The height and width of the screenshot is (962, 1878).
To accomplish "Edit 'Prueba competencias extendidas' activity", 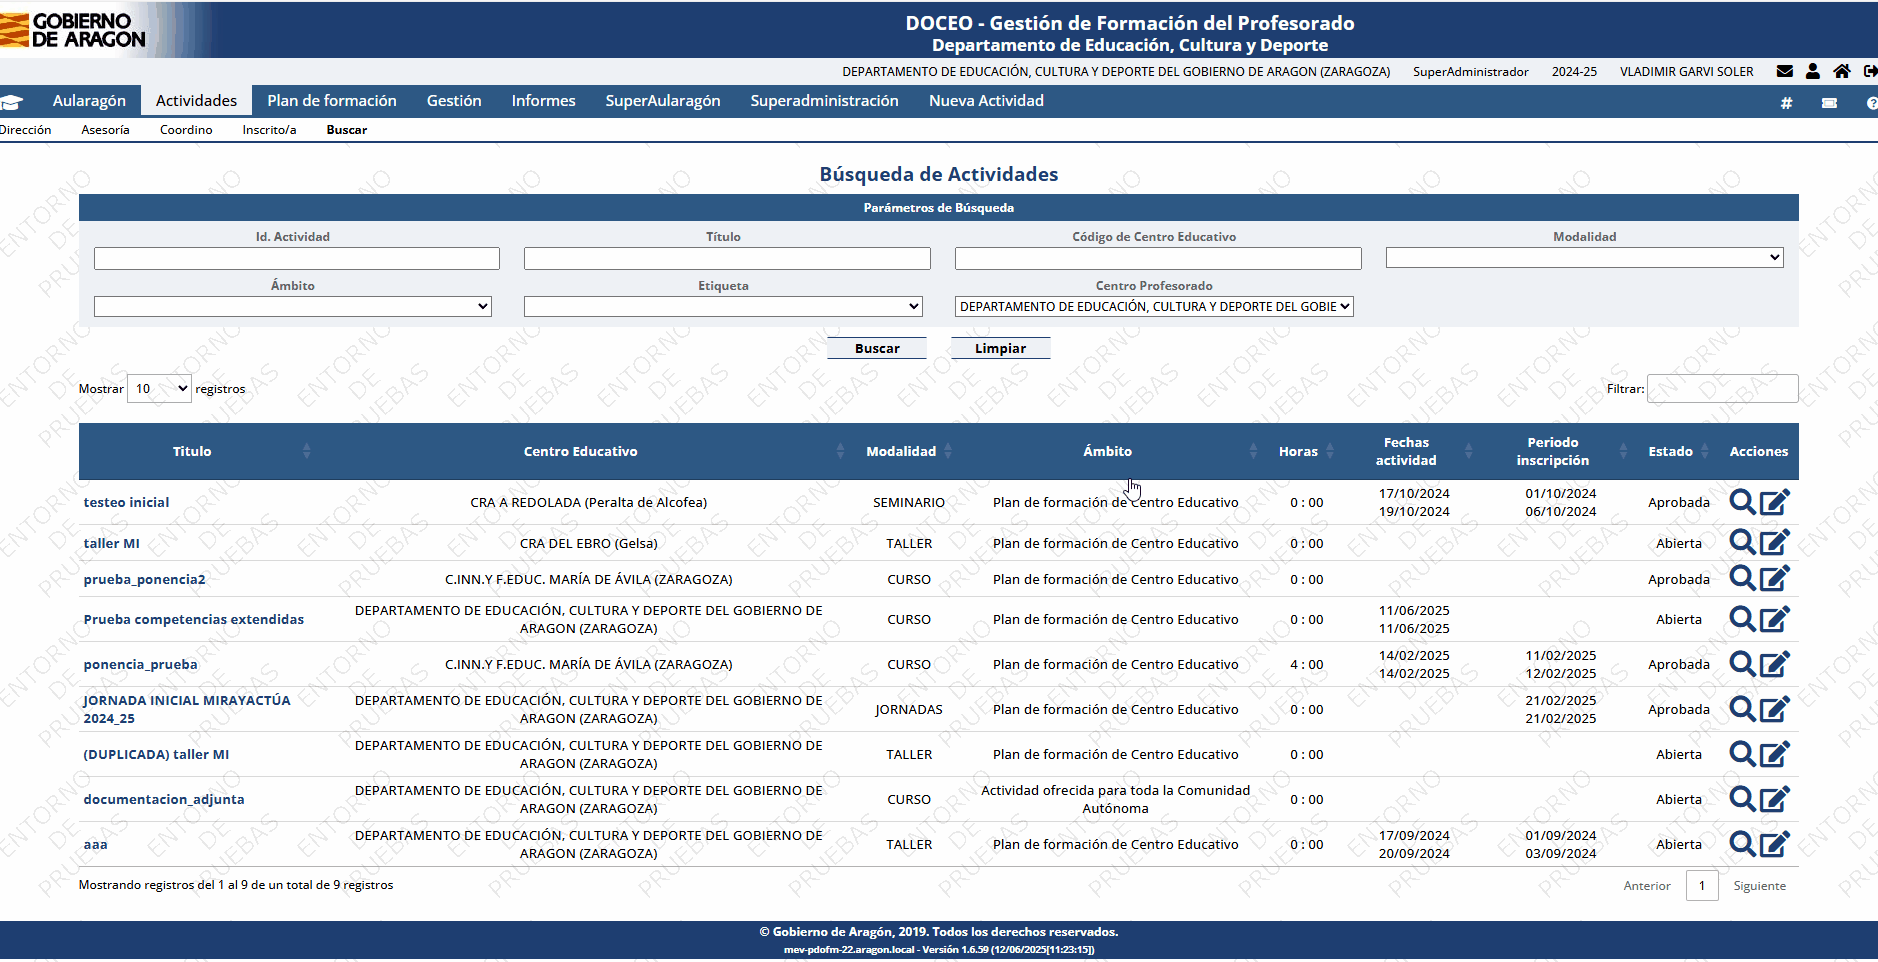I will 1775,619.
